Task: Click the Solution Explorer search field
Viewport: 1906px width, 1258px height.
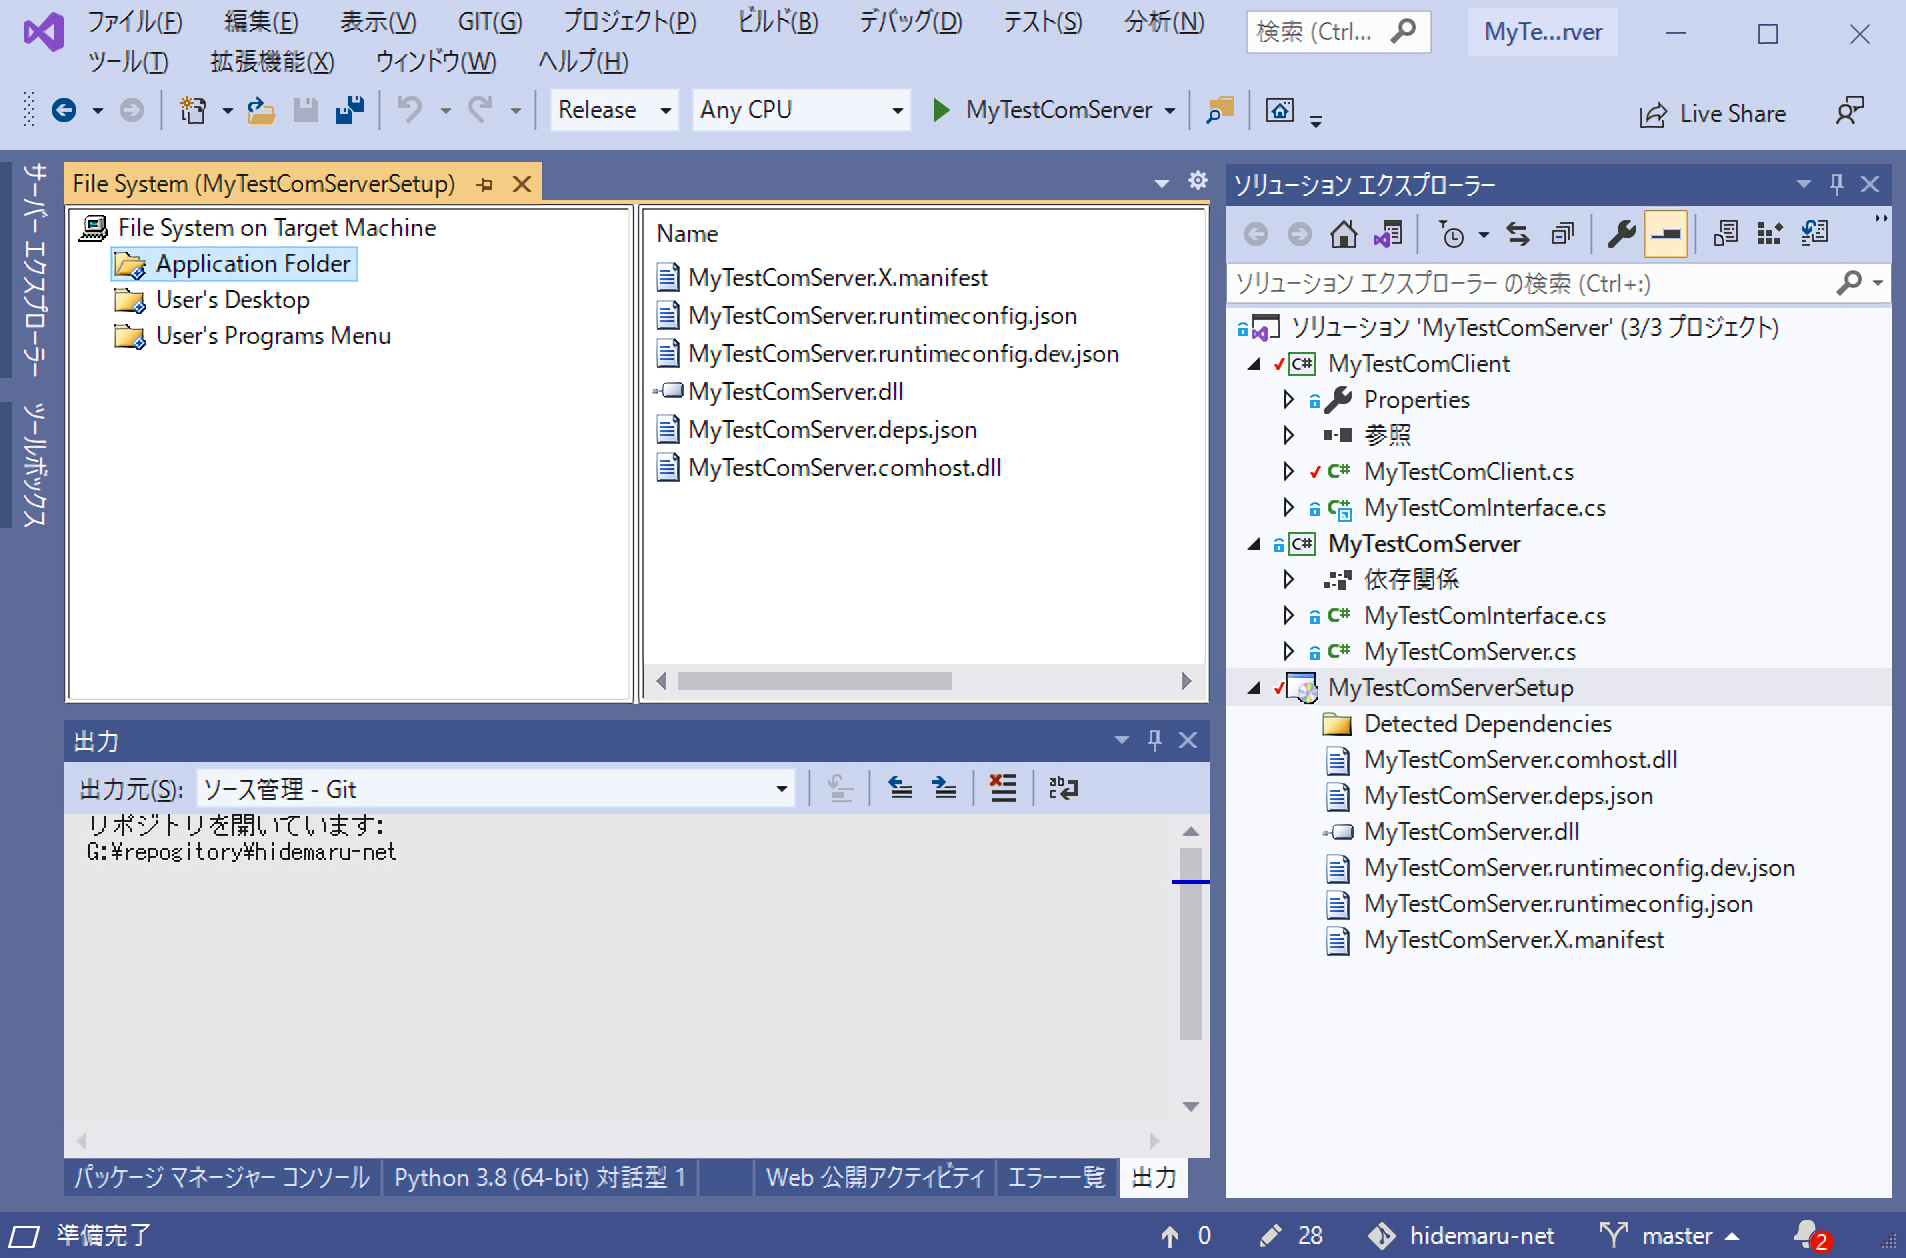Action: [1530, 284]
